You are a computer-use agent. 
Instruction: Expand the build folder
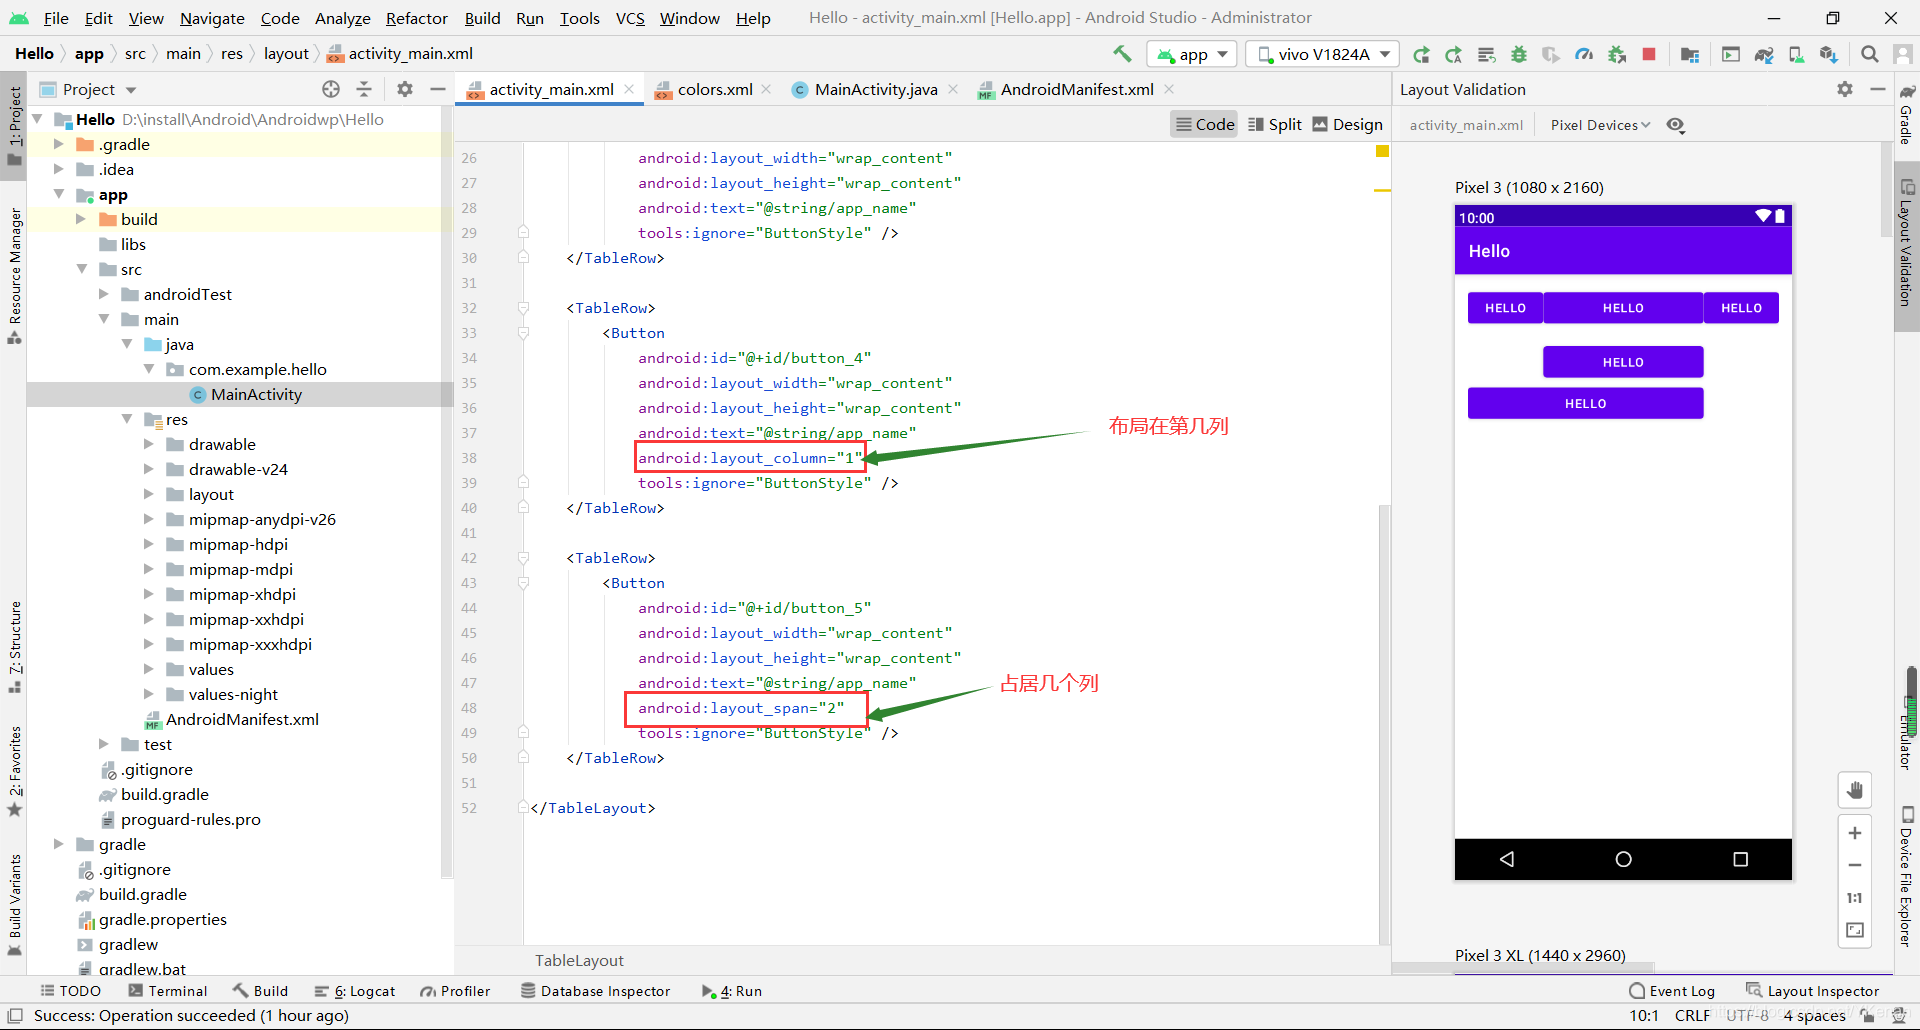(81, 219)
